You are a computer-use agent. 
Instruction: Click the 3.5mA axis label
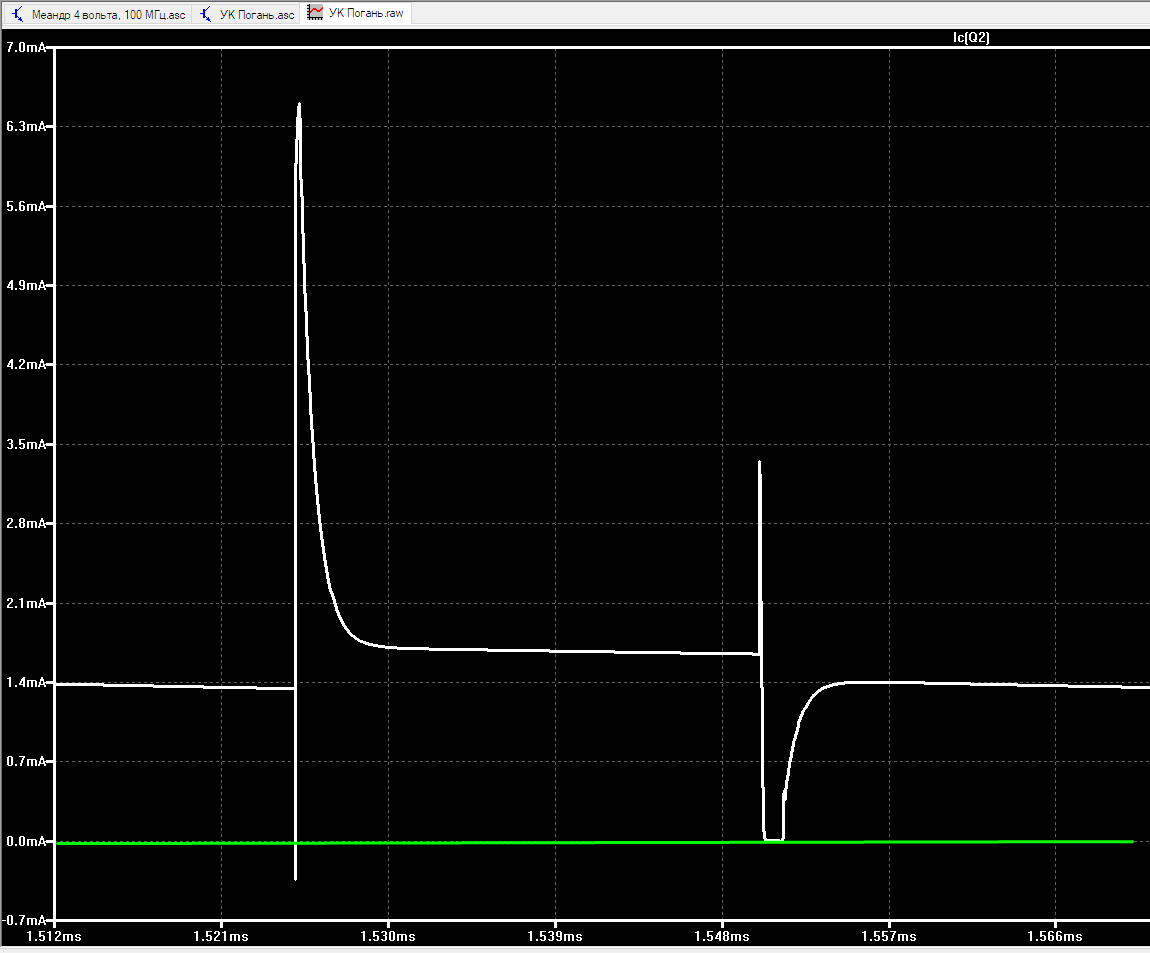click(26, 445)
